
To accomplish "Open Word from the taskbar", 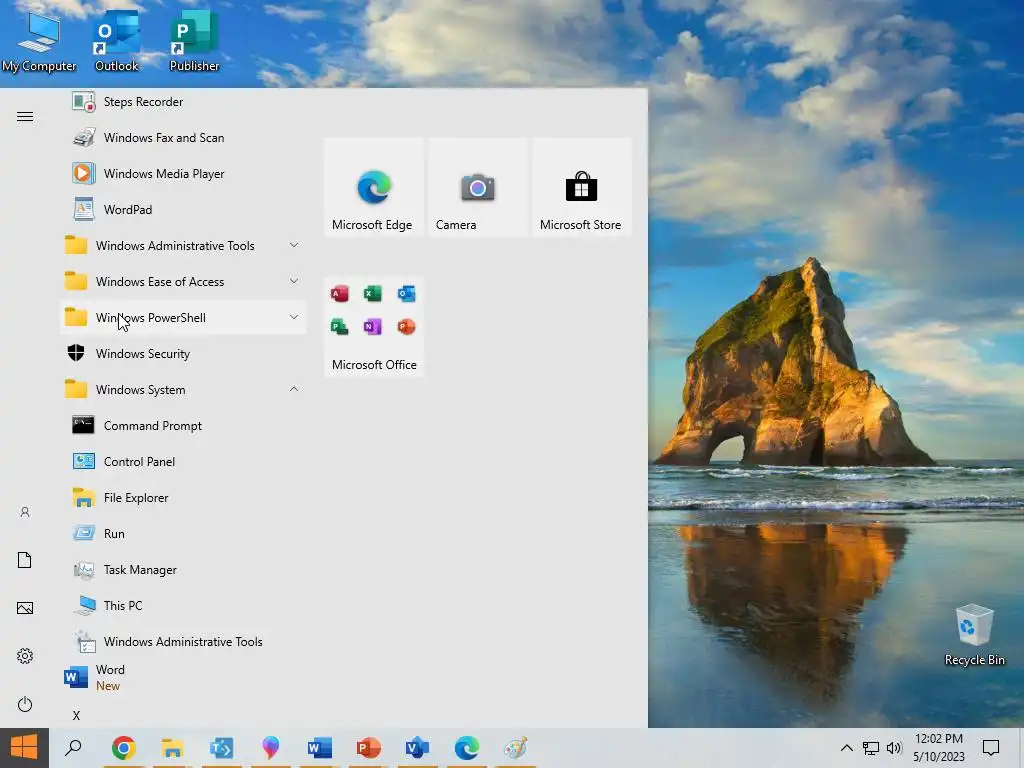I will click(319, 748).
